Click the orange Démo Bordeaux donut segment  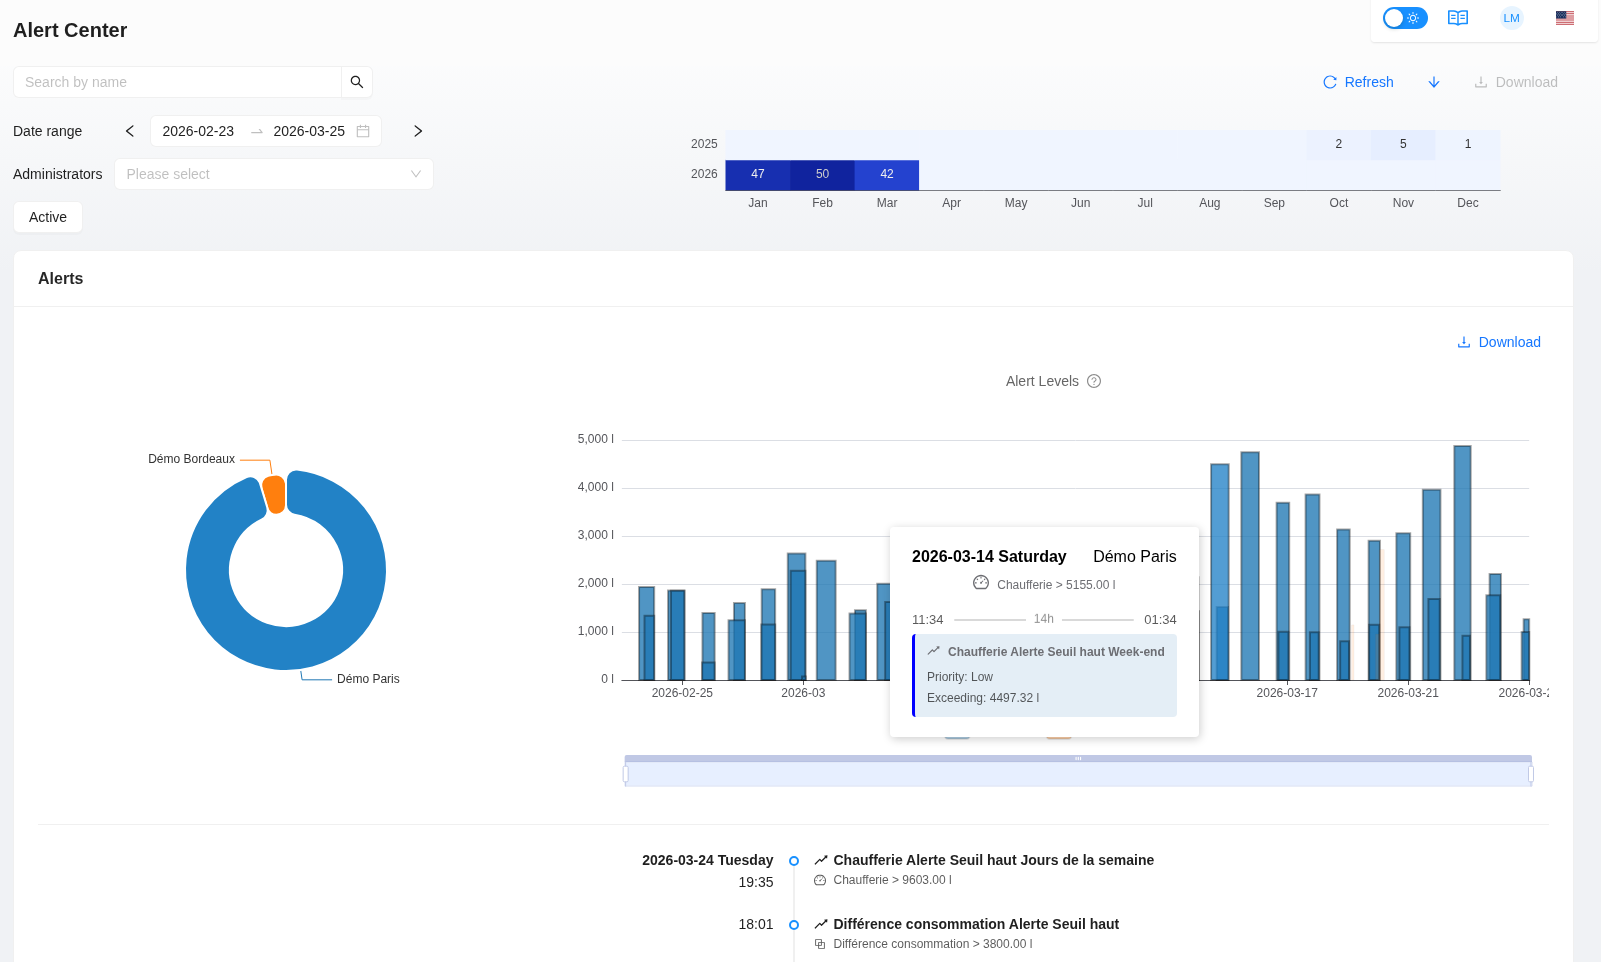click(x=274, y=494)
